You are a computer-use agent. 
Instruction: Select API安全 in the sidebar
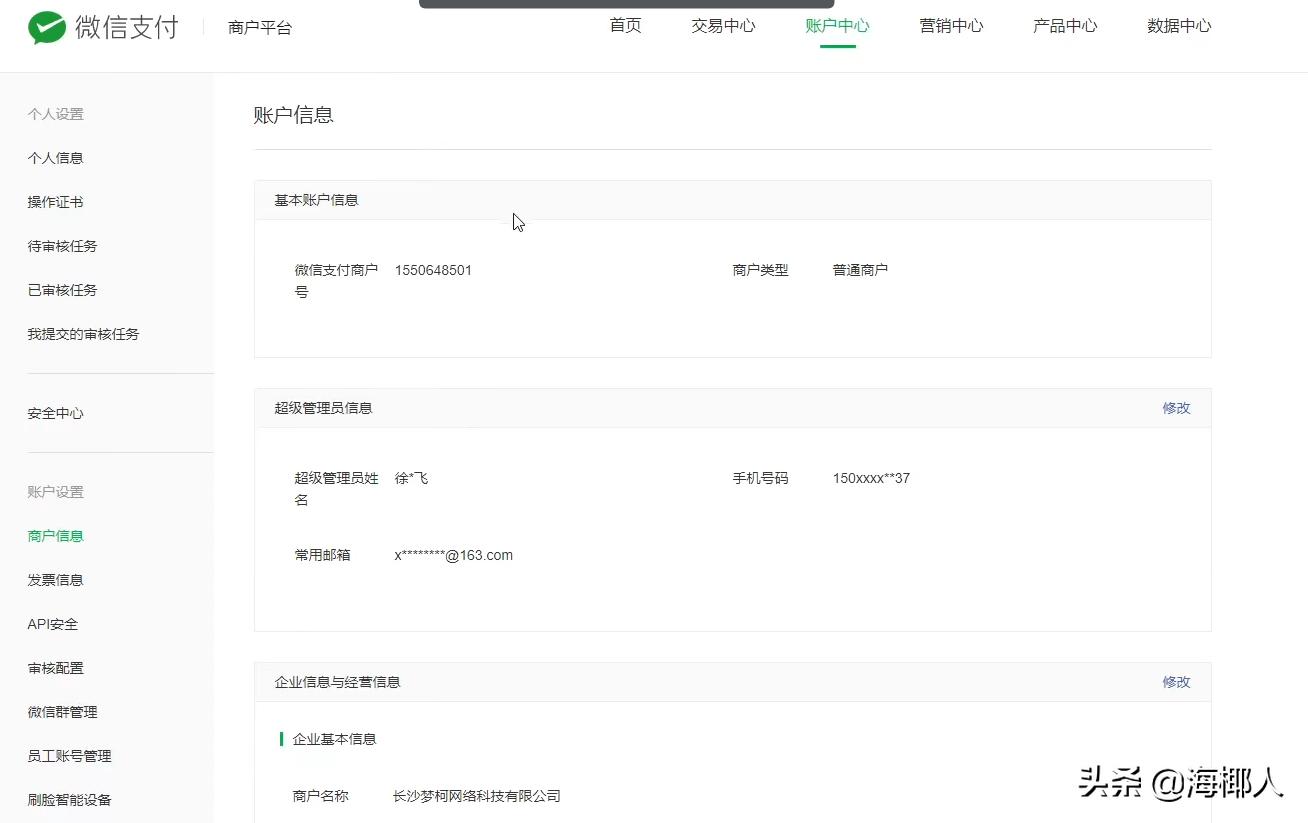pos(51,623)
